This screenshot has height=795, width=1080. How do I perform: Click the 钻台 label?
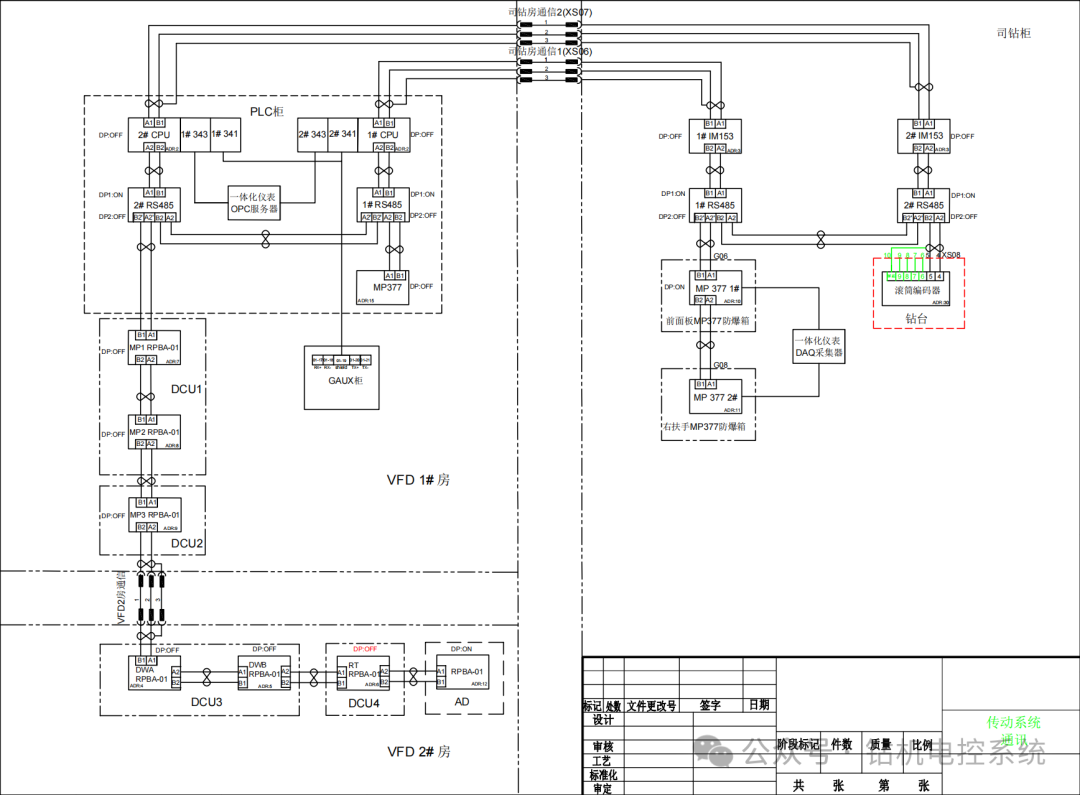(916, 318)
